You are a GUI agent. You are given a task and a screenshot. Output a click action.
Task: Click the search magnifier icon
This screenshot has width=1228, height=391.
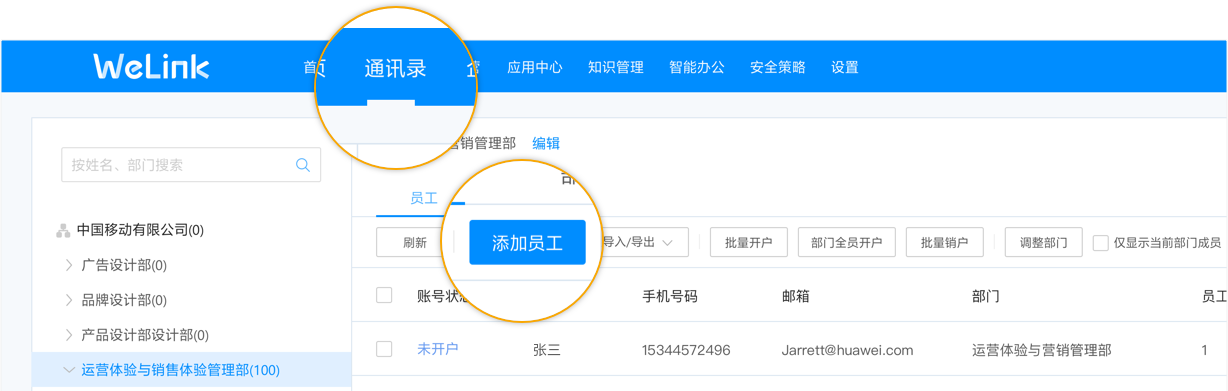click(x=303, y=165)
